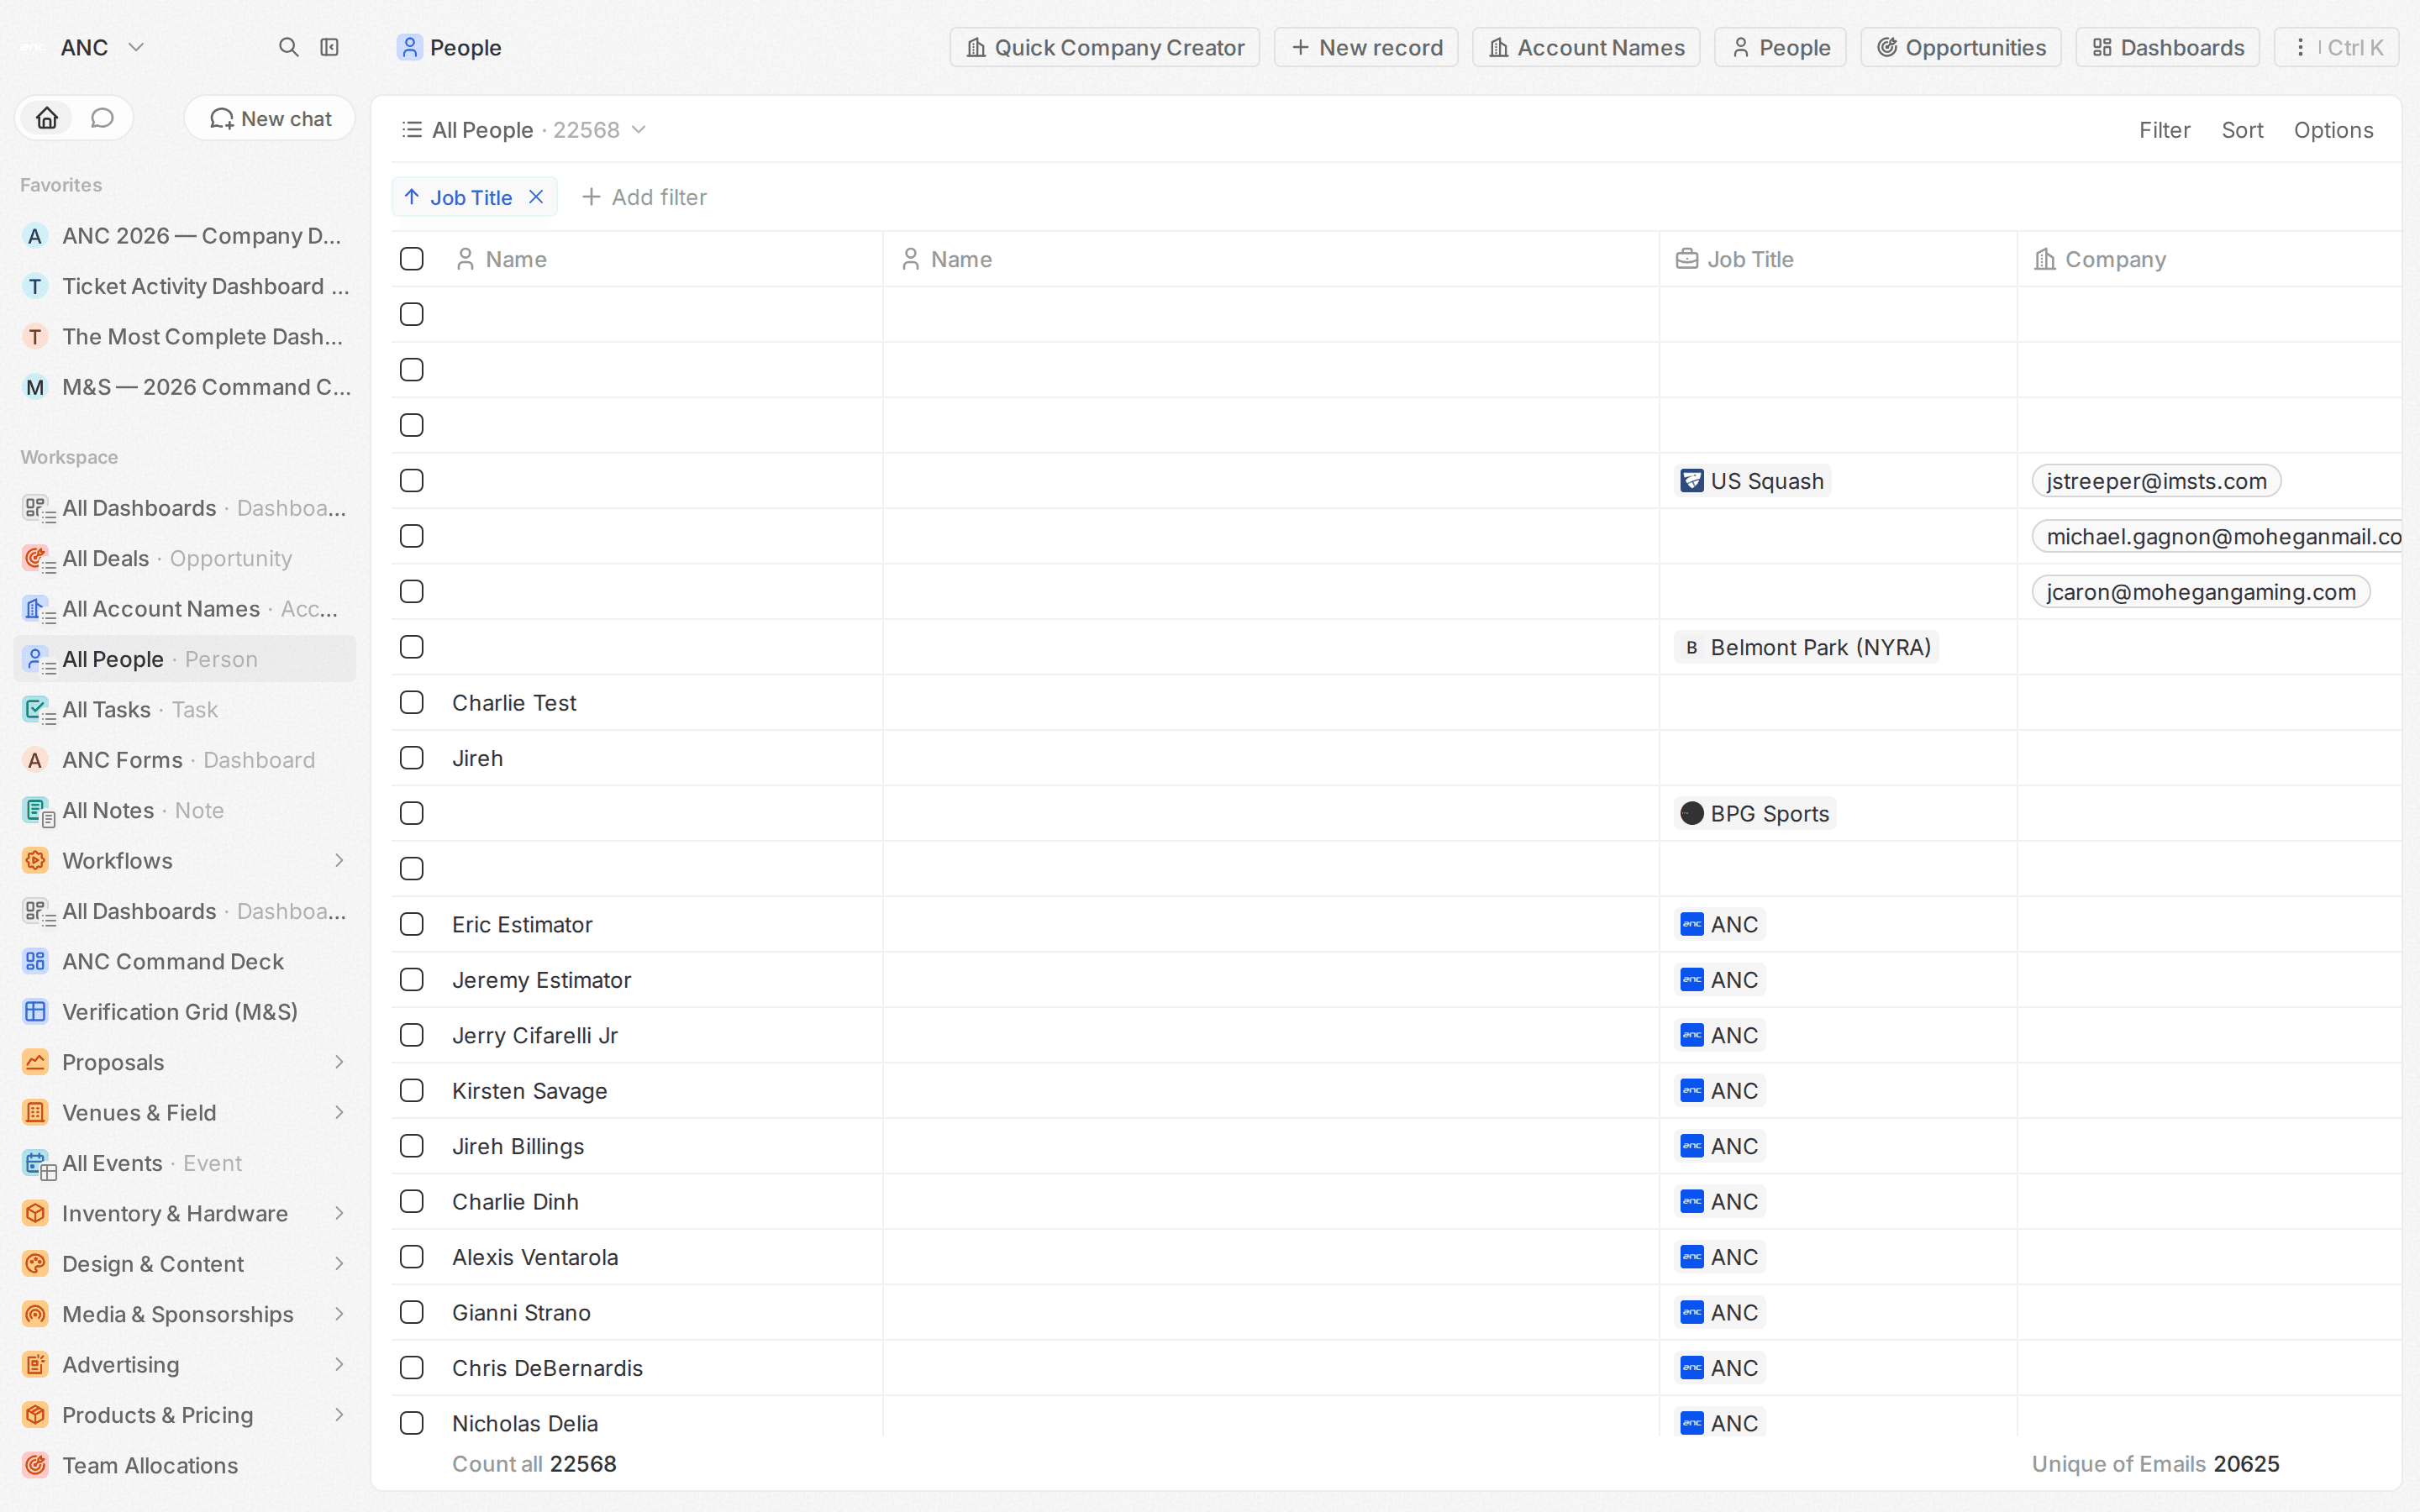
Task: Open the Filter menu
Action: point(2164,130)
